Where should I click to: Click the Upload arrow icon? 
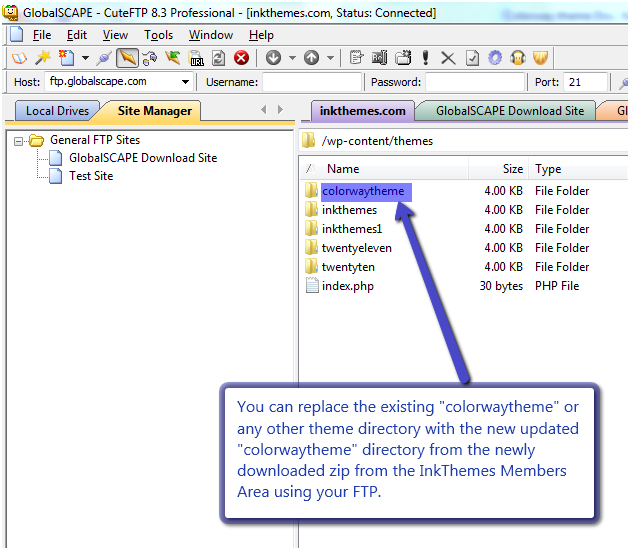311,58
